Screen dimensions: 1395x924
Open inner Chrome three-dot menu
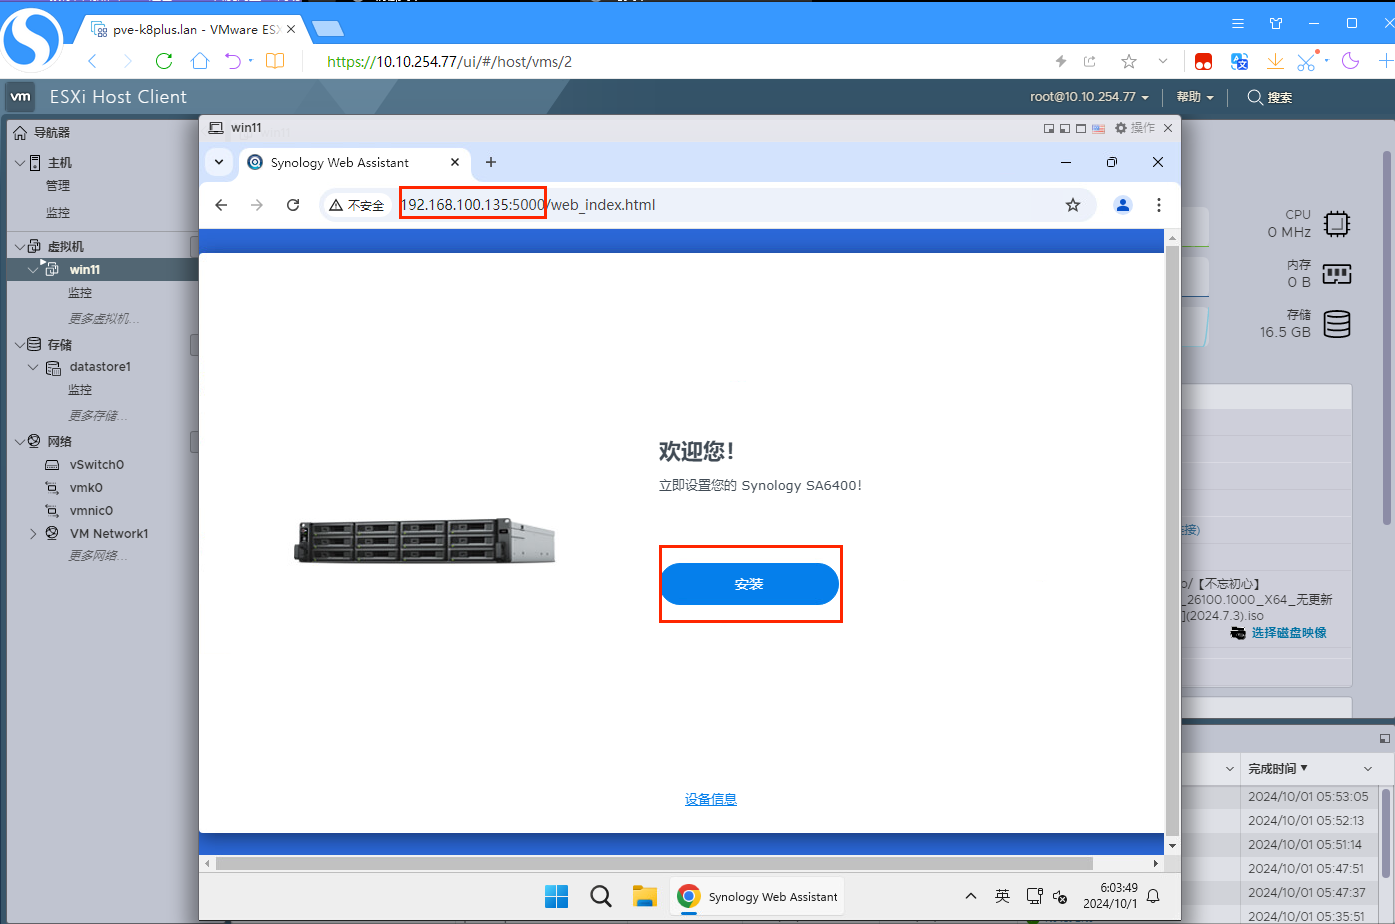pyautogui.click(x=1159, y=205)
